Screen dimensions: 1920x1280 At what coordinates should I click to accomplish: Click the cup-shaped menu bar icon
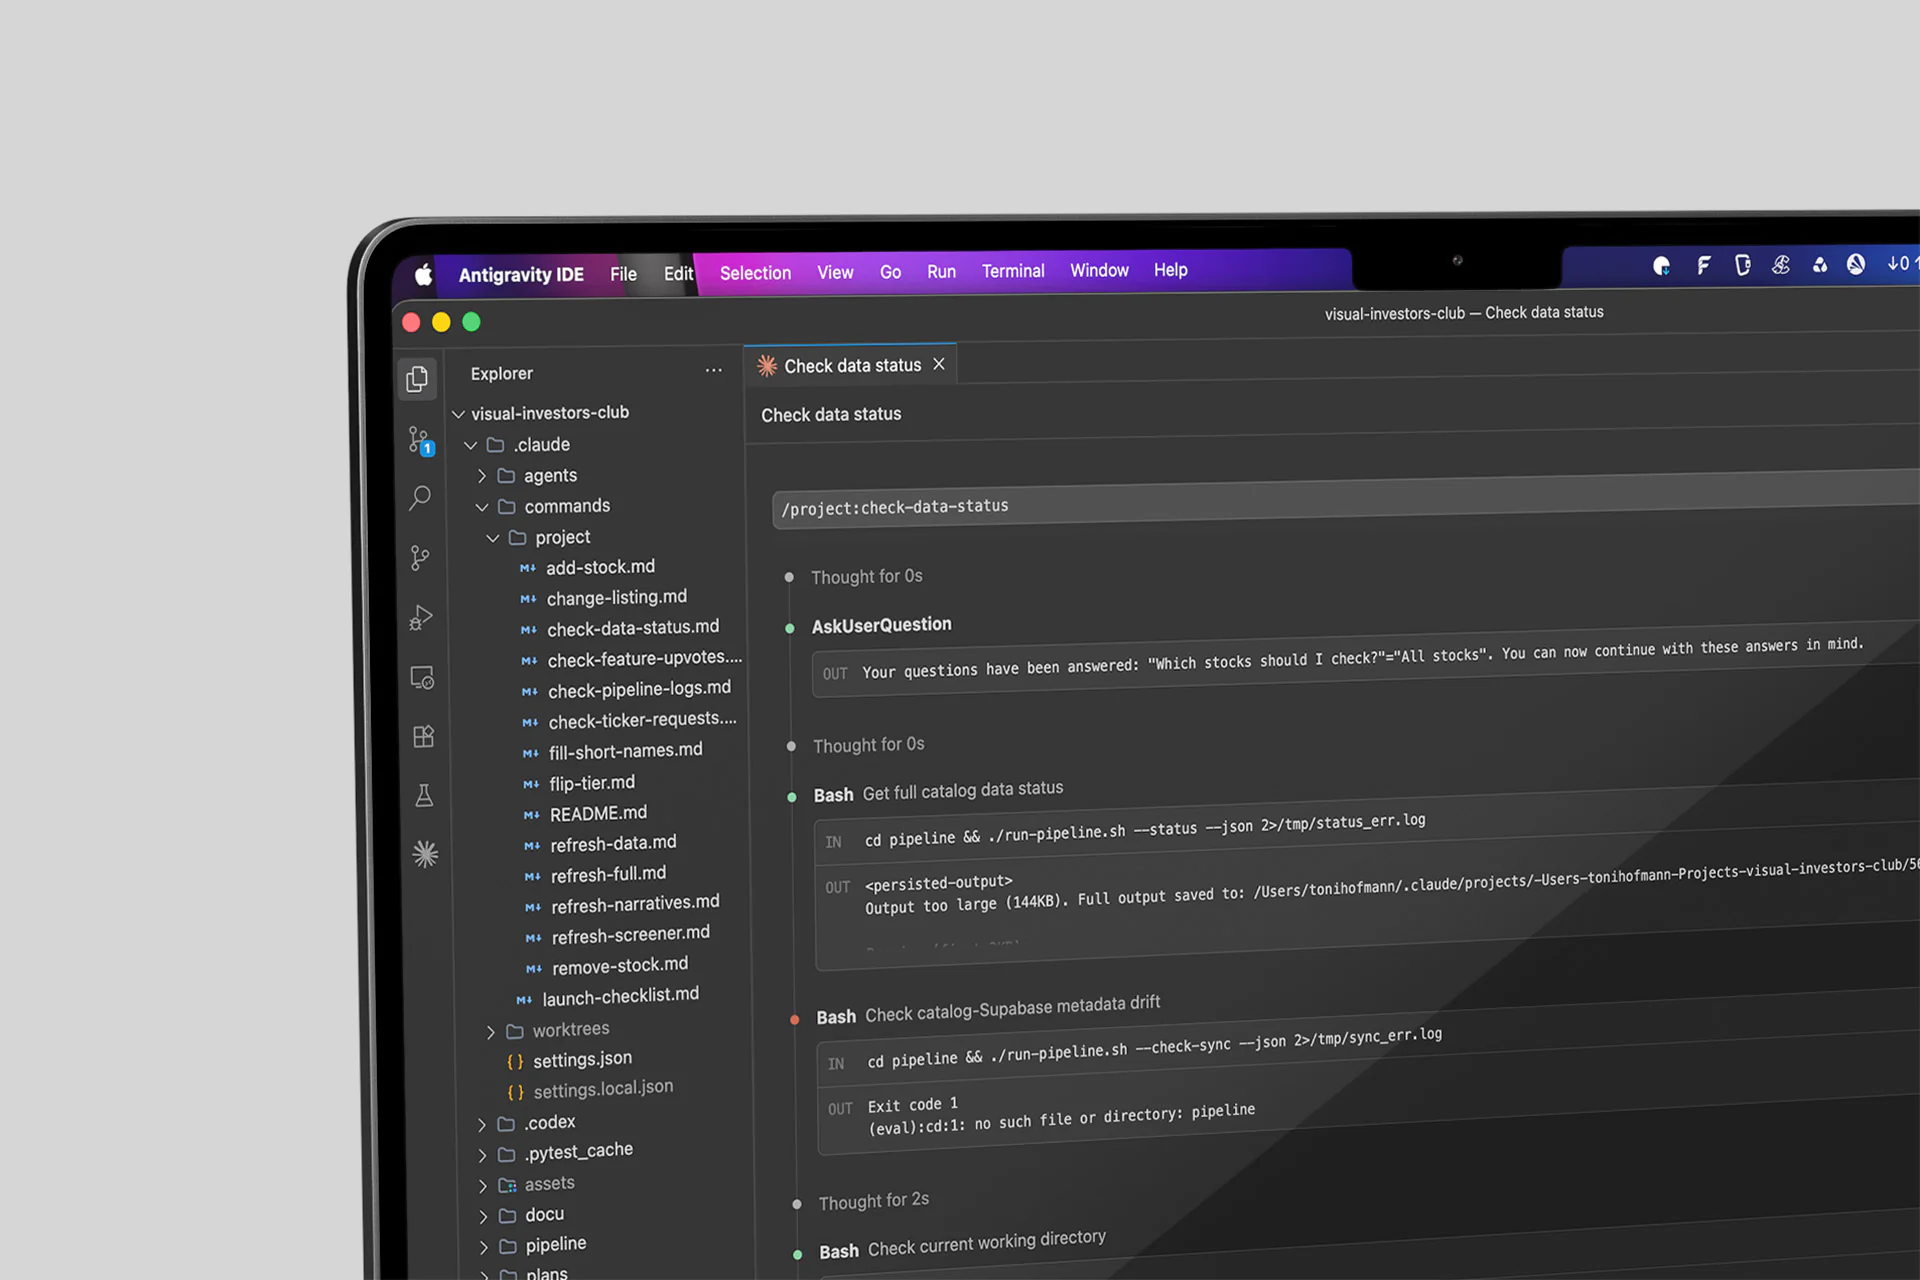1743,265
